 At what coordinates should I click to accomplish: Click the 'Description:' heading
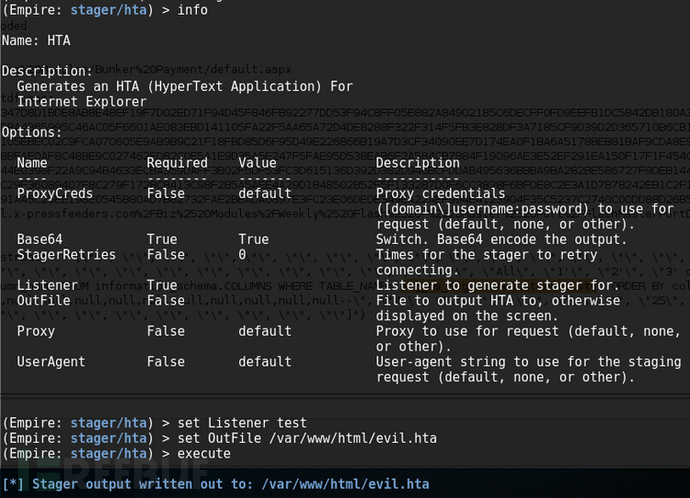[47, 71]
